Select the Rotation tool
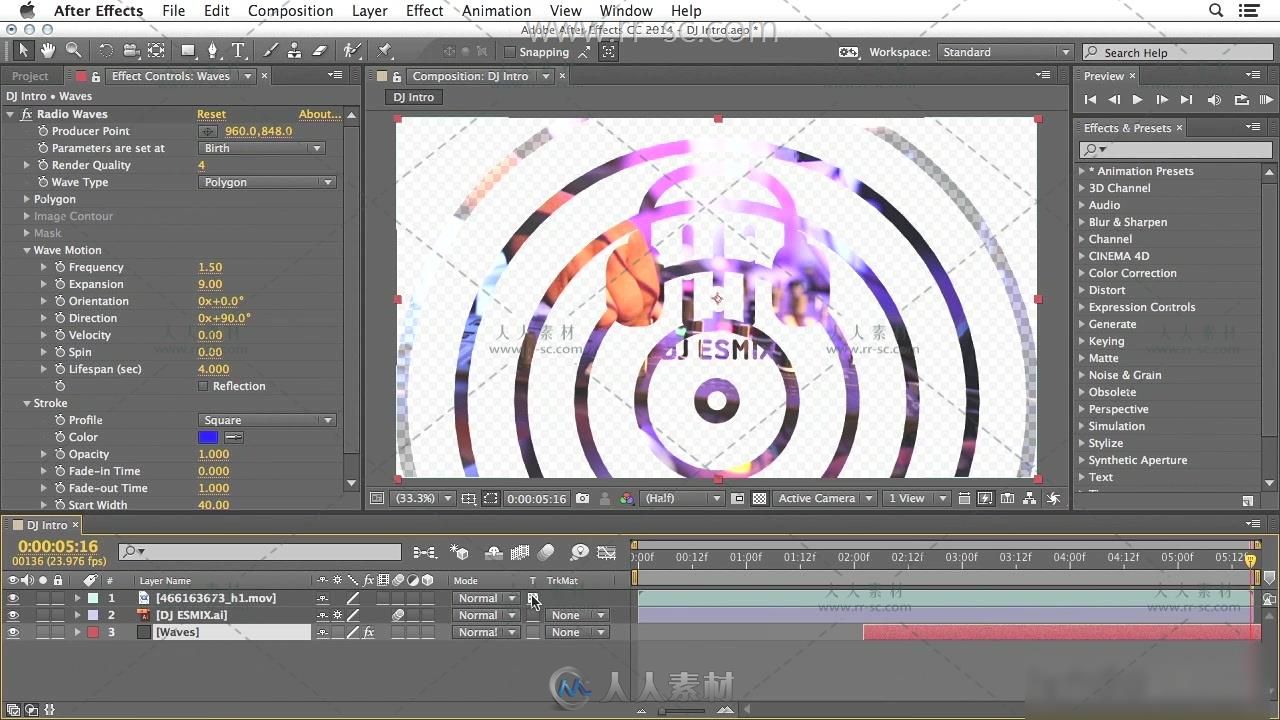Image resolution: width=1280 pixels, height=720 pixels. click(x=105, y=51)
